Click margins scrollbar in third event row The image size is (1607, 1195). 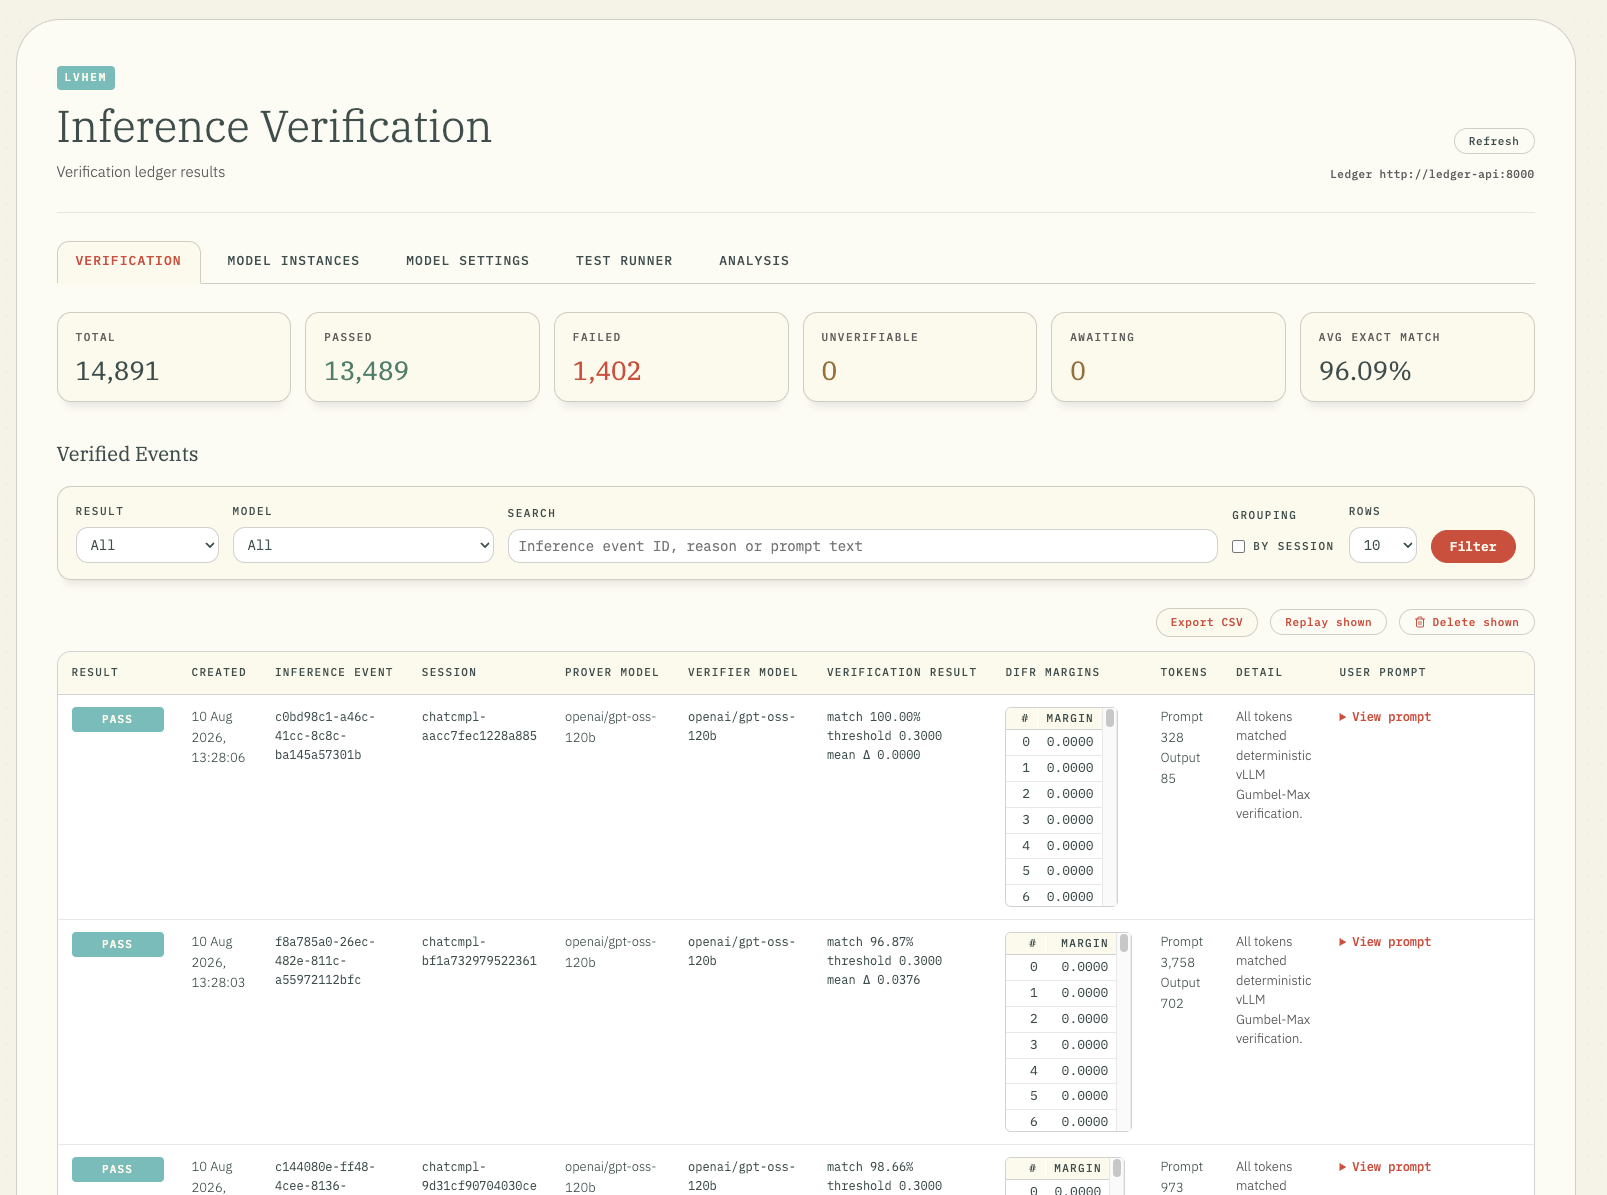pyautogui.click(x=1118, y=1168)
